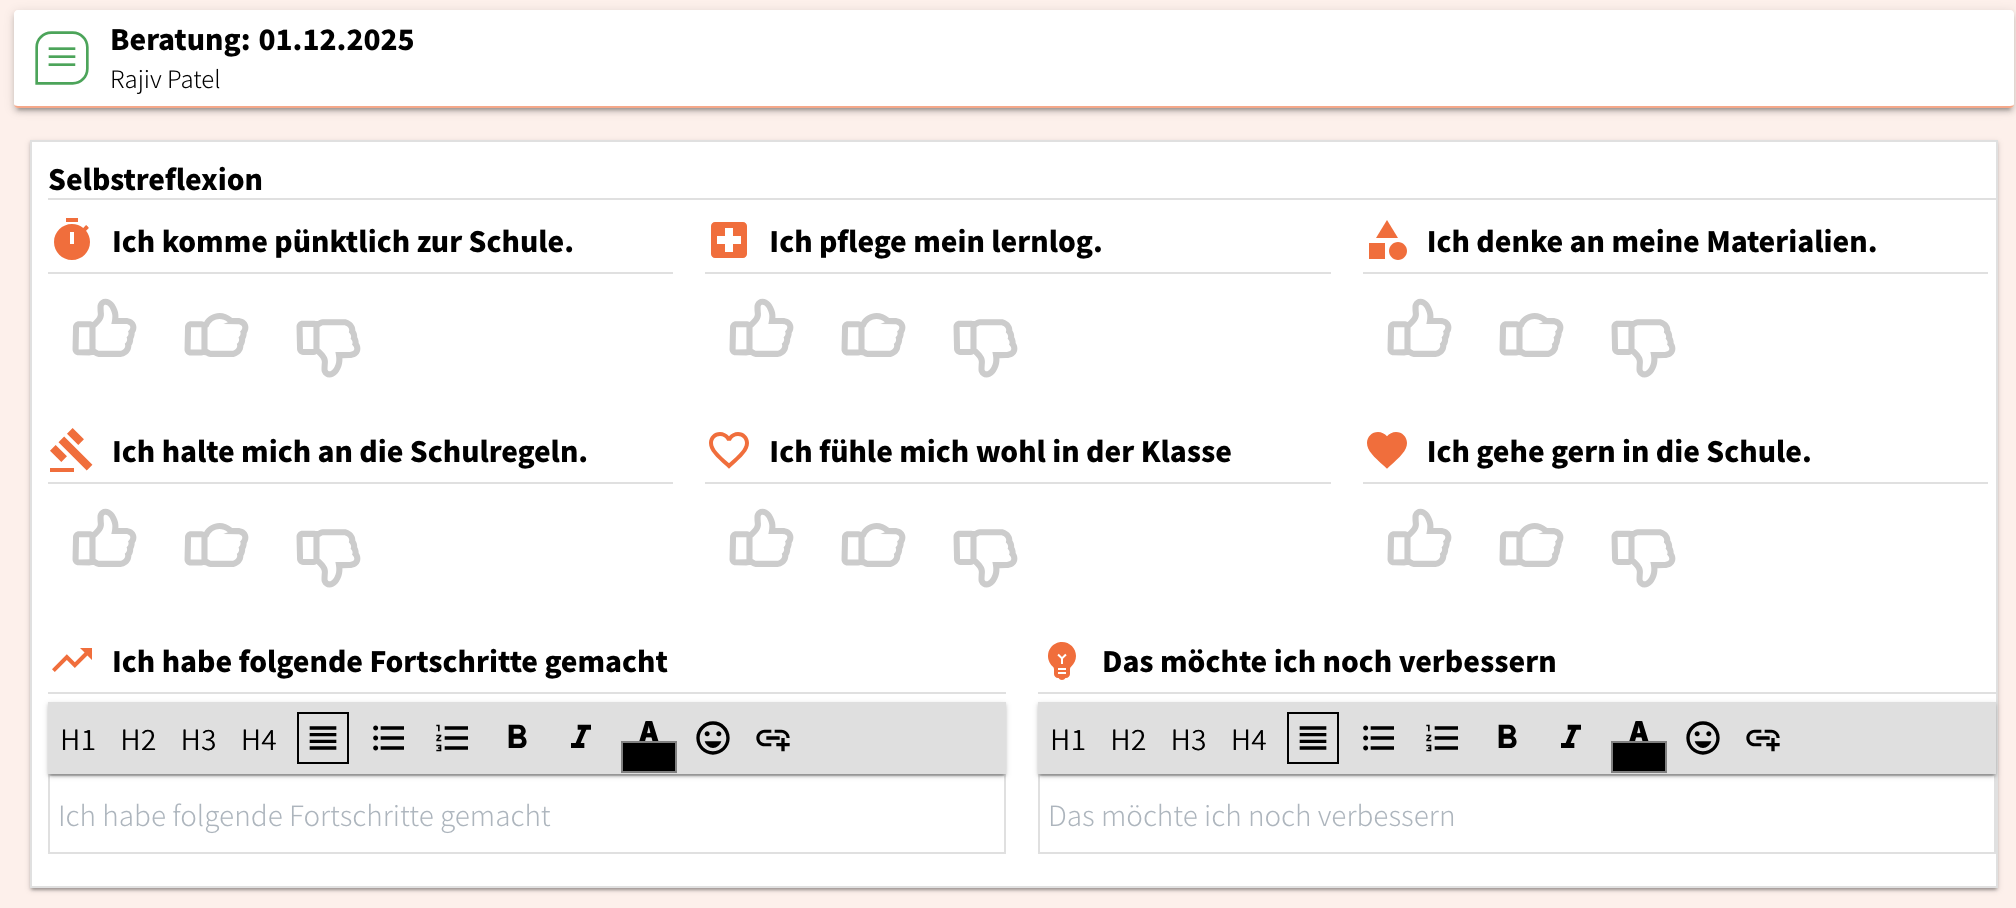Toggle italic in the 'verbessern' editor toolbar
This screenshot has height=908, width=2016.
click(x=1571, y=738)
